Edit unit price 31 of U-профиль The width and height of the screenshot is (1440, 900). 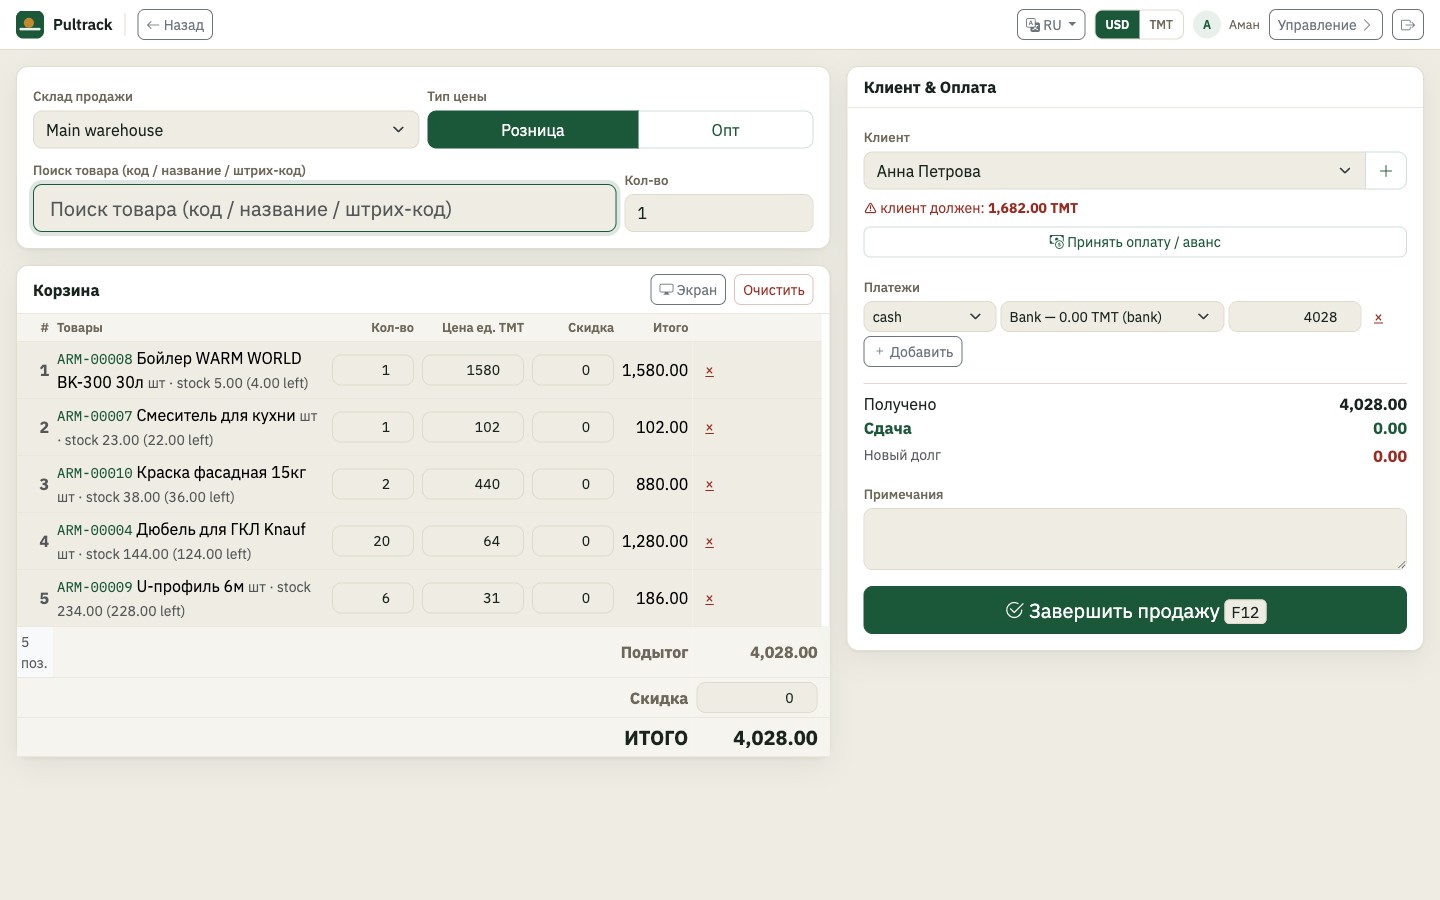tap(473, 598)
